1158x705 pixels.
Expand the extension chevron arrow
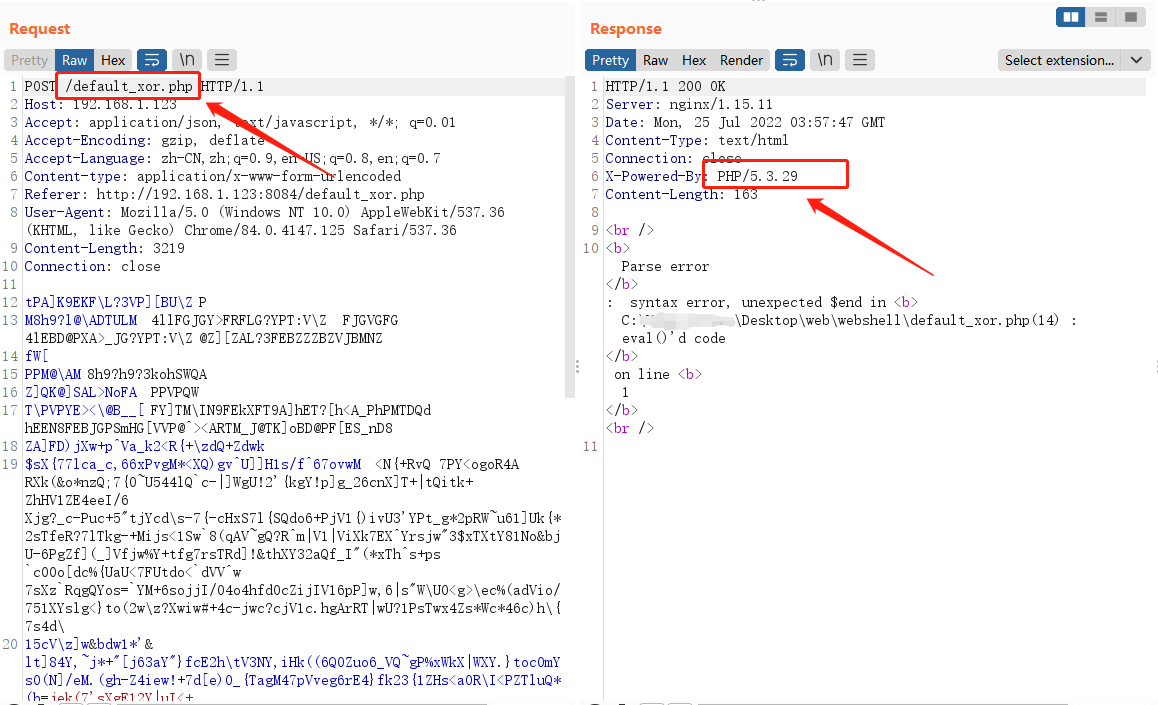[1136, 60]
